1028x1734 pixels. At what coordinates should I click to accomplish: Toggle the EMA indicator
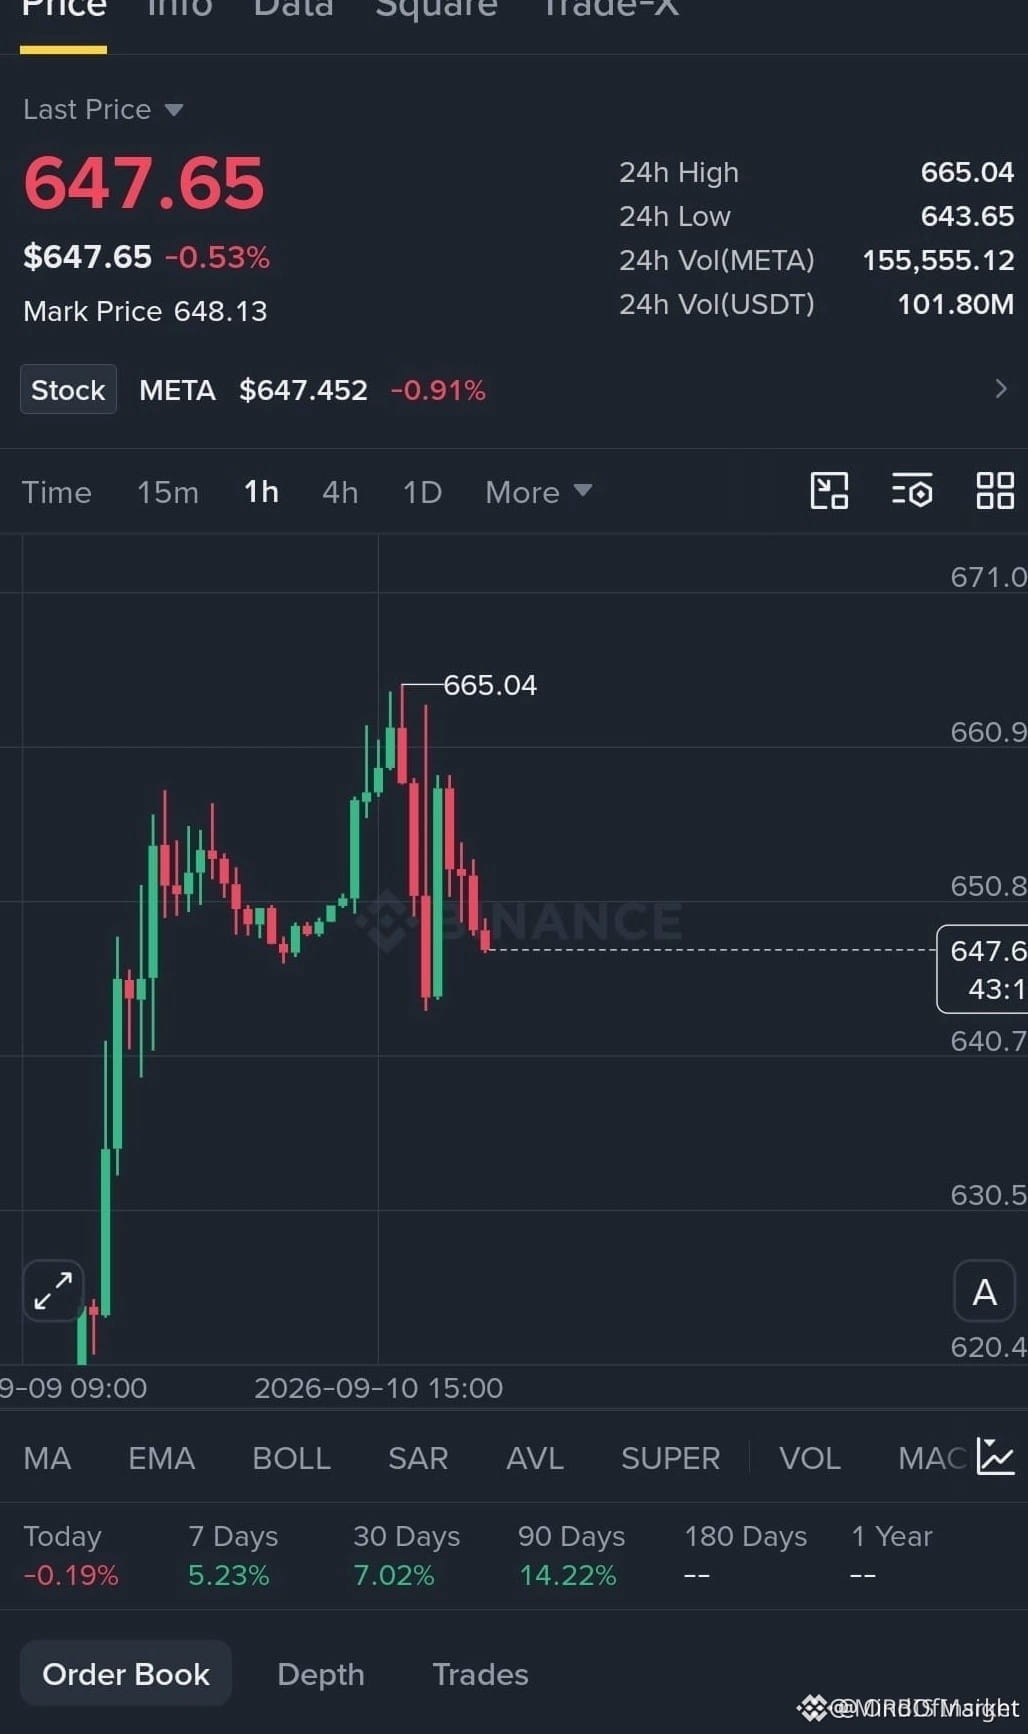point(161,1458)
